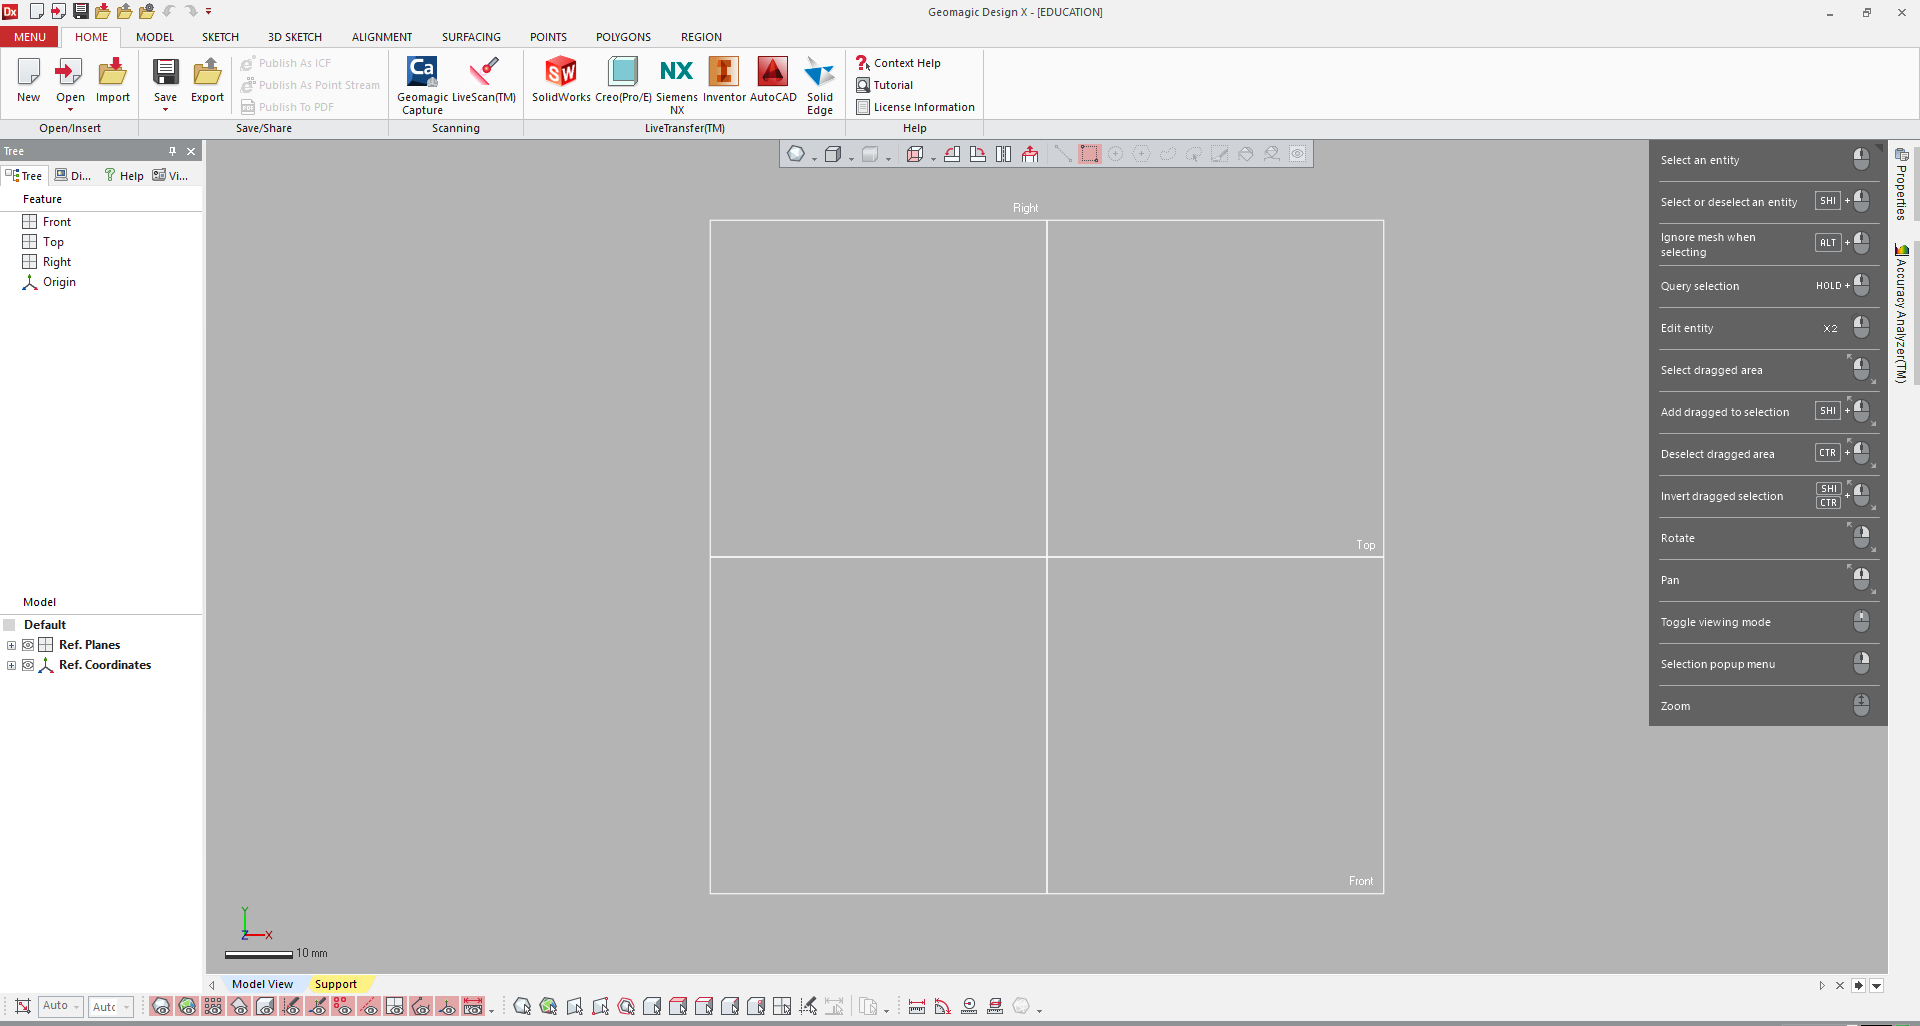Toggle region visibility in bottom toolbar
The width and height of the screenshot is (1920, 1026).
tap(187, 1007)
